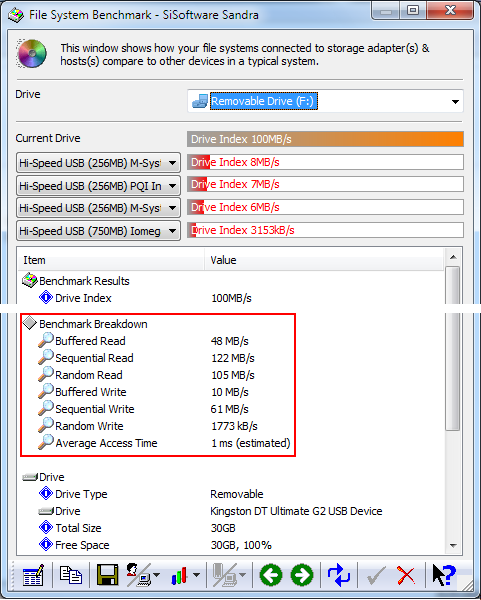Open the first Hi-Speed USB M-Sys dropdown
The image size is (481, 600).
[x=98, y=163]
